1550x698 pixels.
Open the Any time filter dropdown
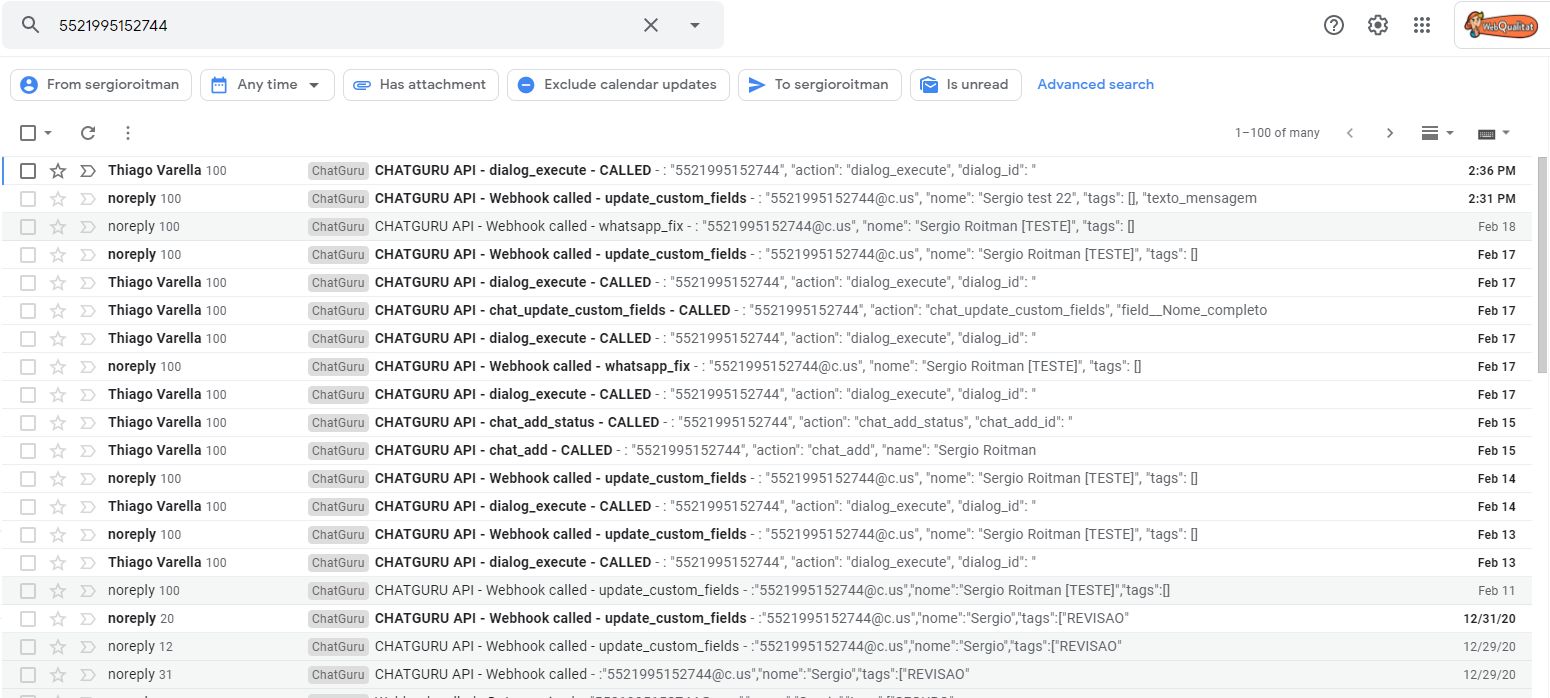[x=267, y=85]
